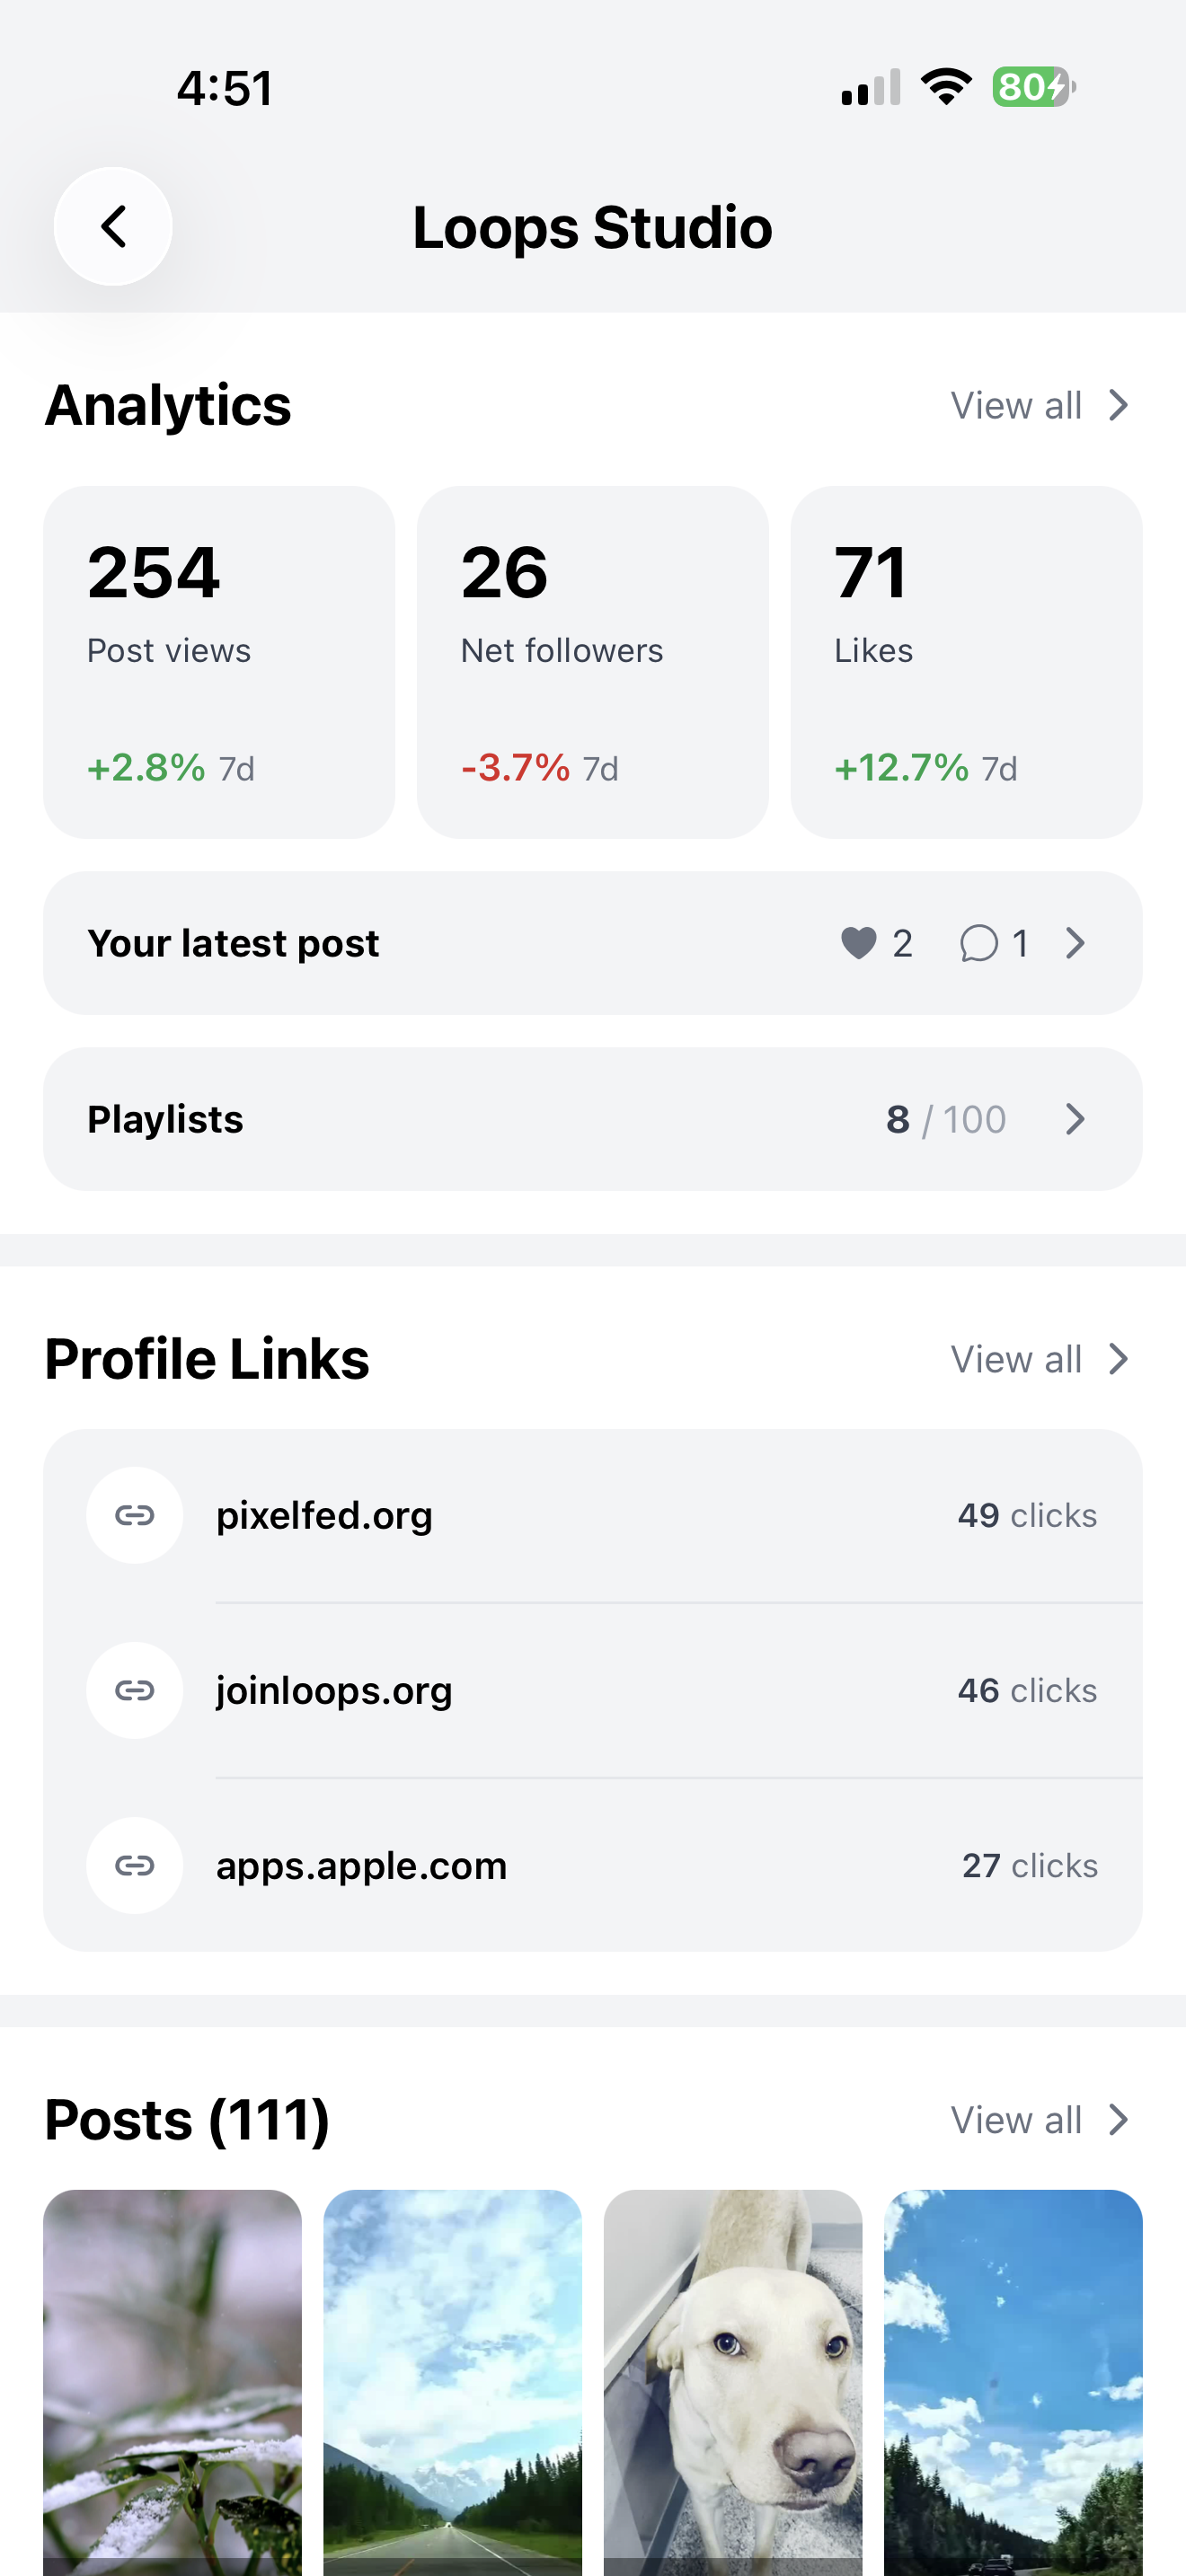Open View all for Posts
1186x2576 pixels.
(x=1040, y=2120)
